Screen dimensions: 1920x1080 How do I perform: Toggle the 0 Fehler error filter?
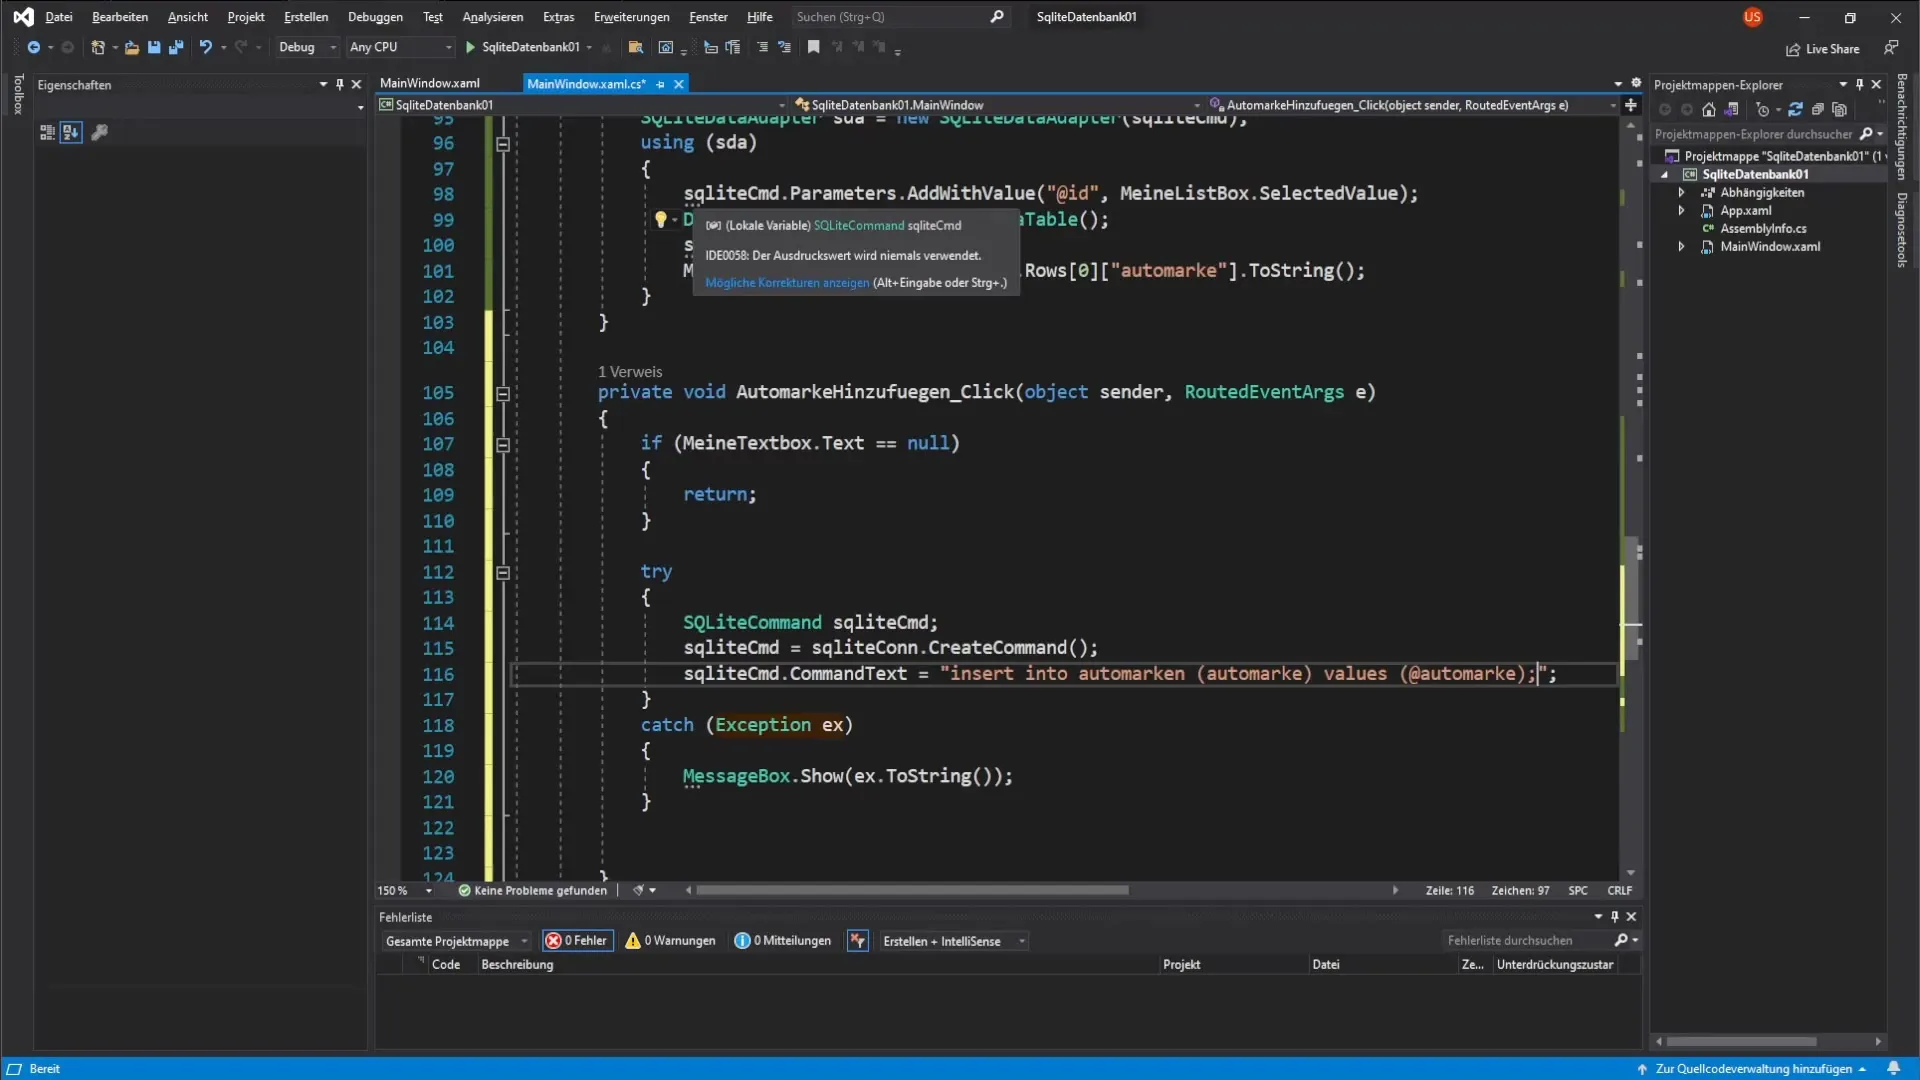577,941
